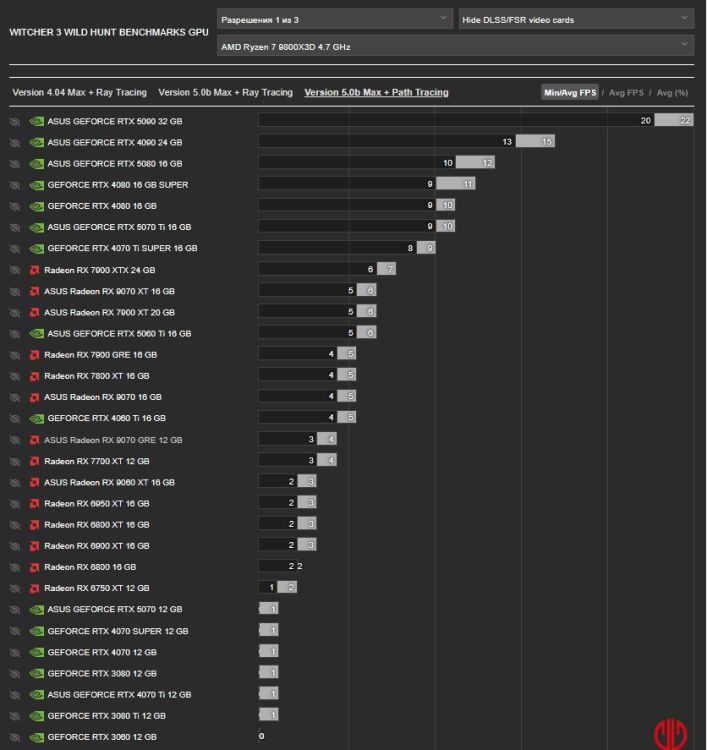The height and width of the screenshot is (750, 707).
Task: Open the AMD Ryzen 7 9800X3D processor dropdown
Action: [455, 46]
